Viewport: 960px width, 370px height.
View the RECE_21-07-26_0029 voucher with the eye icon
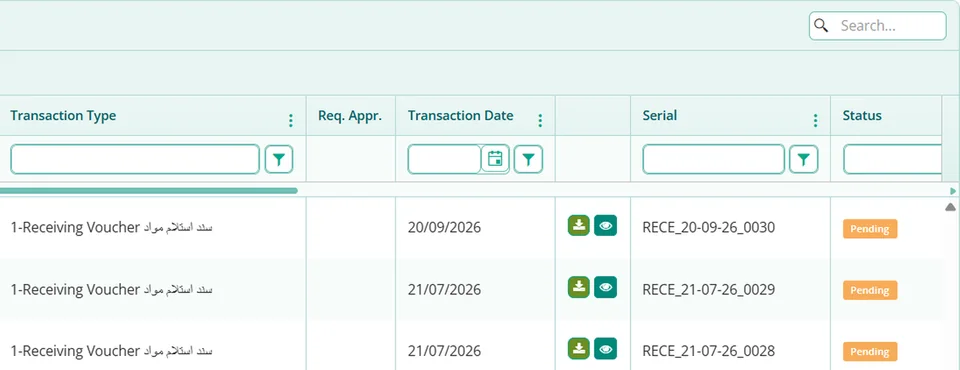click(606, 287)
